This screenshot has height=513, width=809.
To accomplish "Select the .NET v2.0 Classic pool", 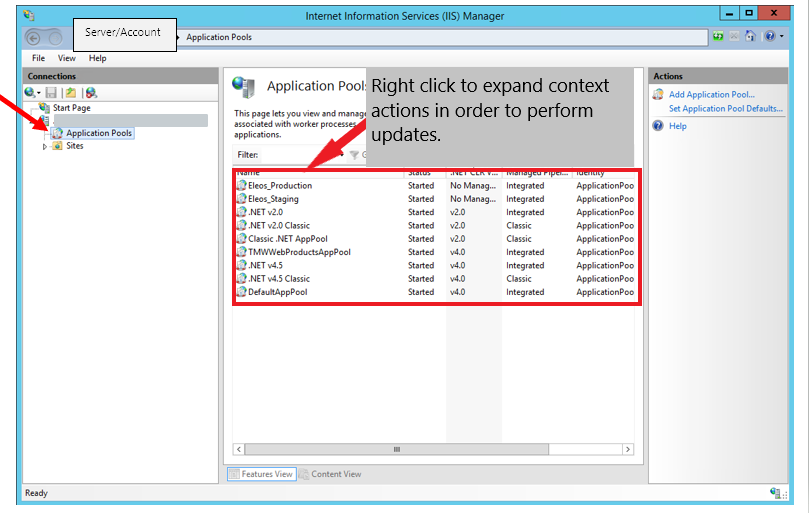I will (x=435, y=226).
